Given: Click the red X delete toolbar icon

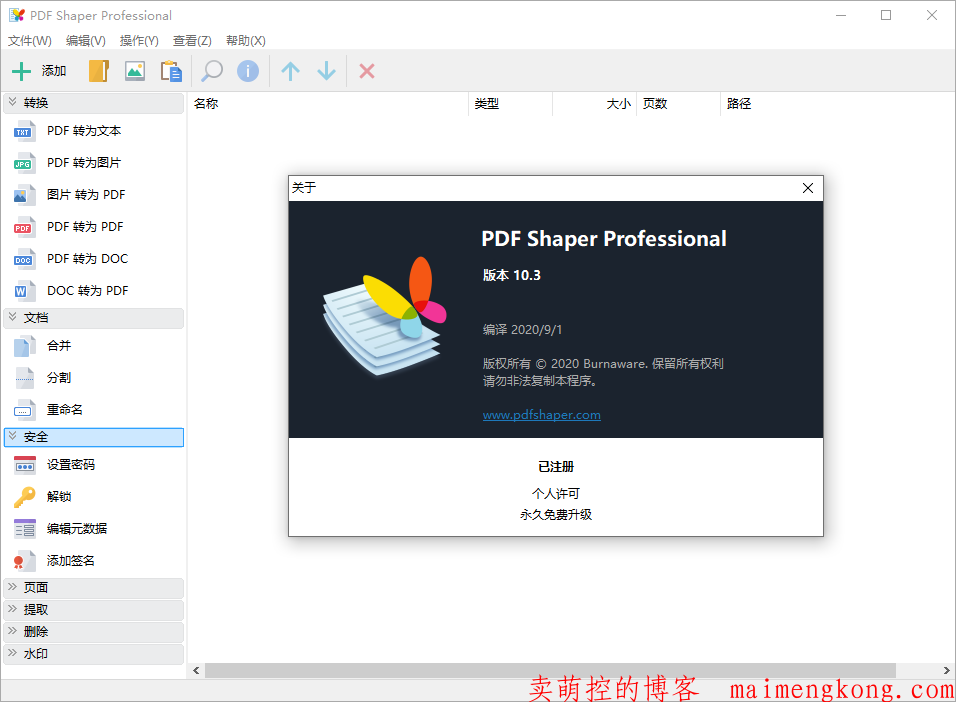Looking at the screenshot, I should [367, 71].
